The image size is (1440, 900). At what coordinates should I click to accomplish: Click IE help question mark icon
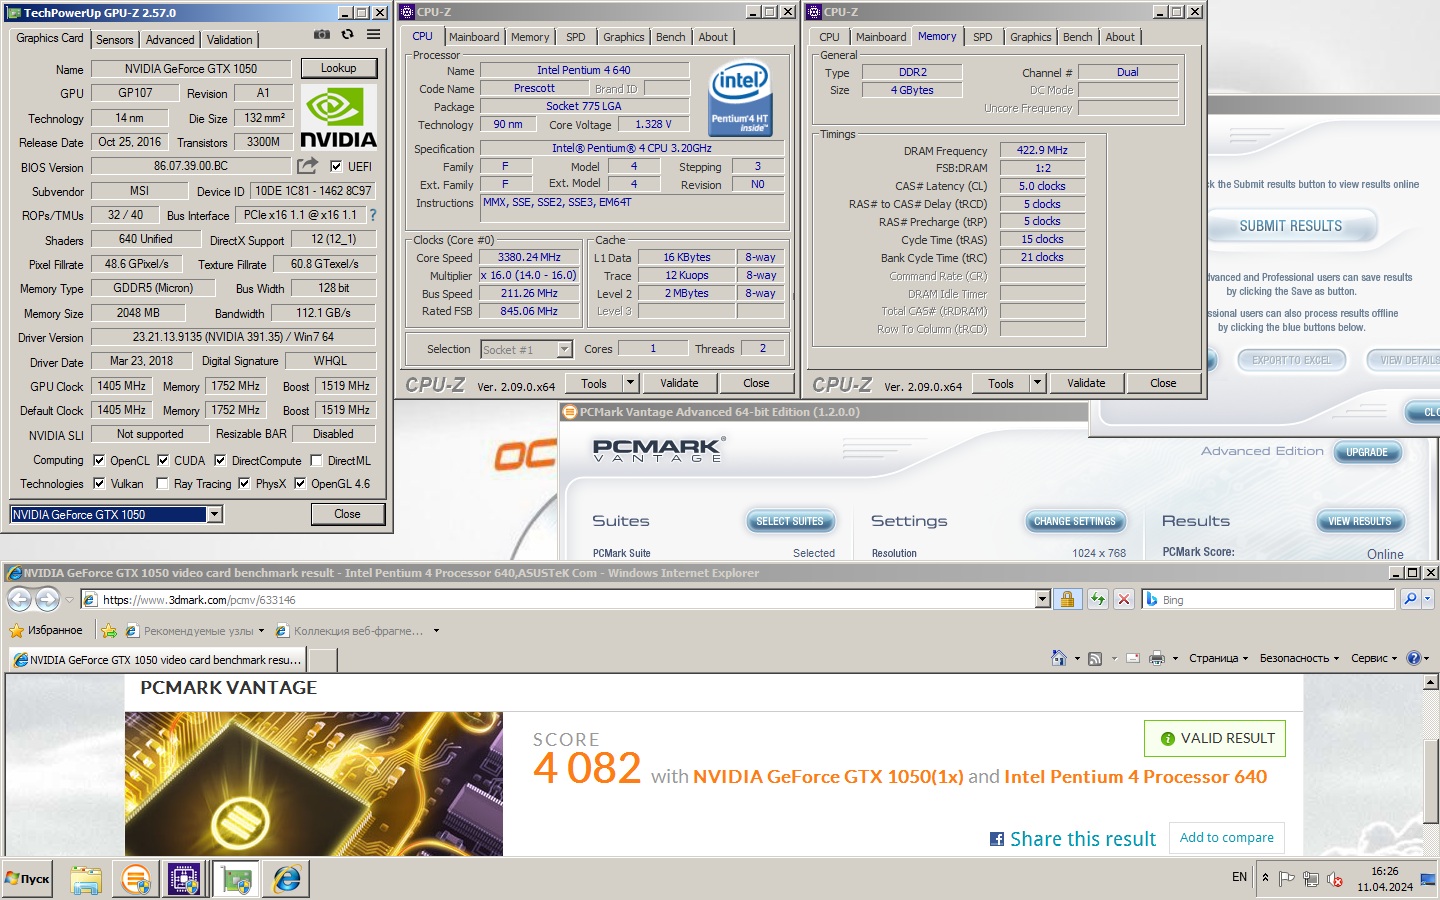1413,658
